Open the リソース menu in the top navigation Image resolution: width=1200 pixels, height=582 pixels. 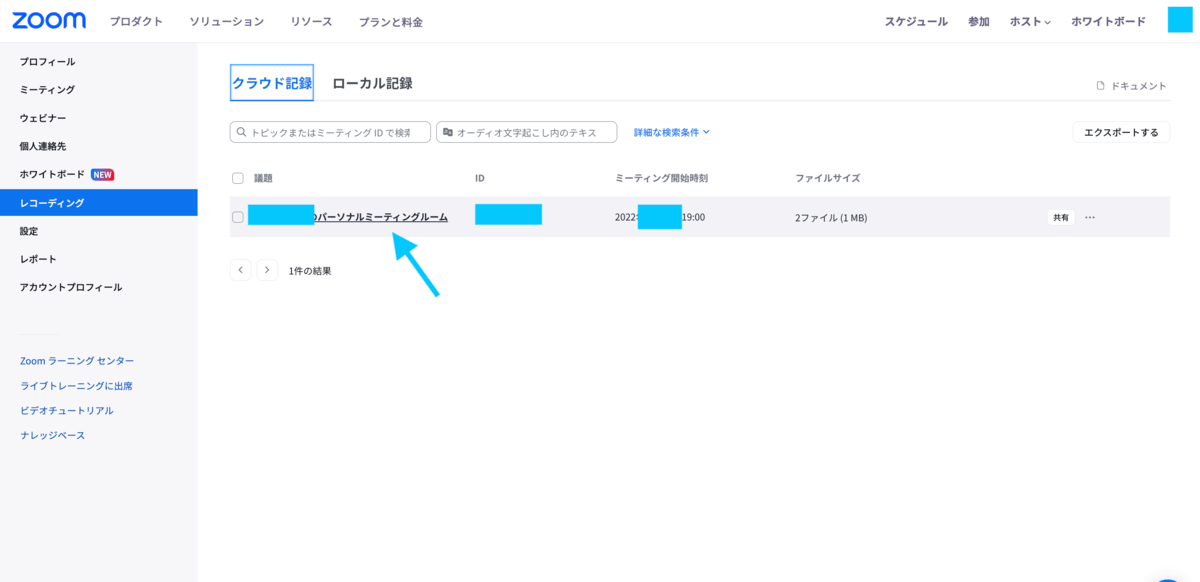point(310,19)
